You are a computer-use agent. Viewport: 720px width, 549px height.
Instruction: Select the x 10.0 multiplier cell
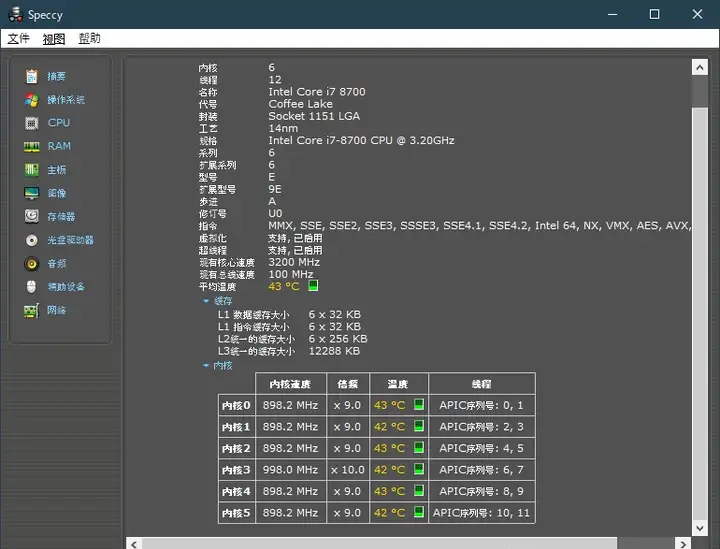coord(348,470)
